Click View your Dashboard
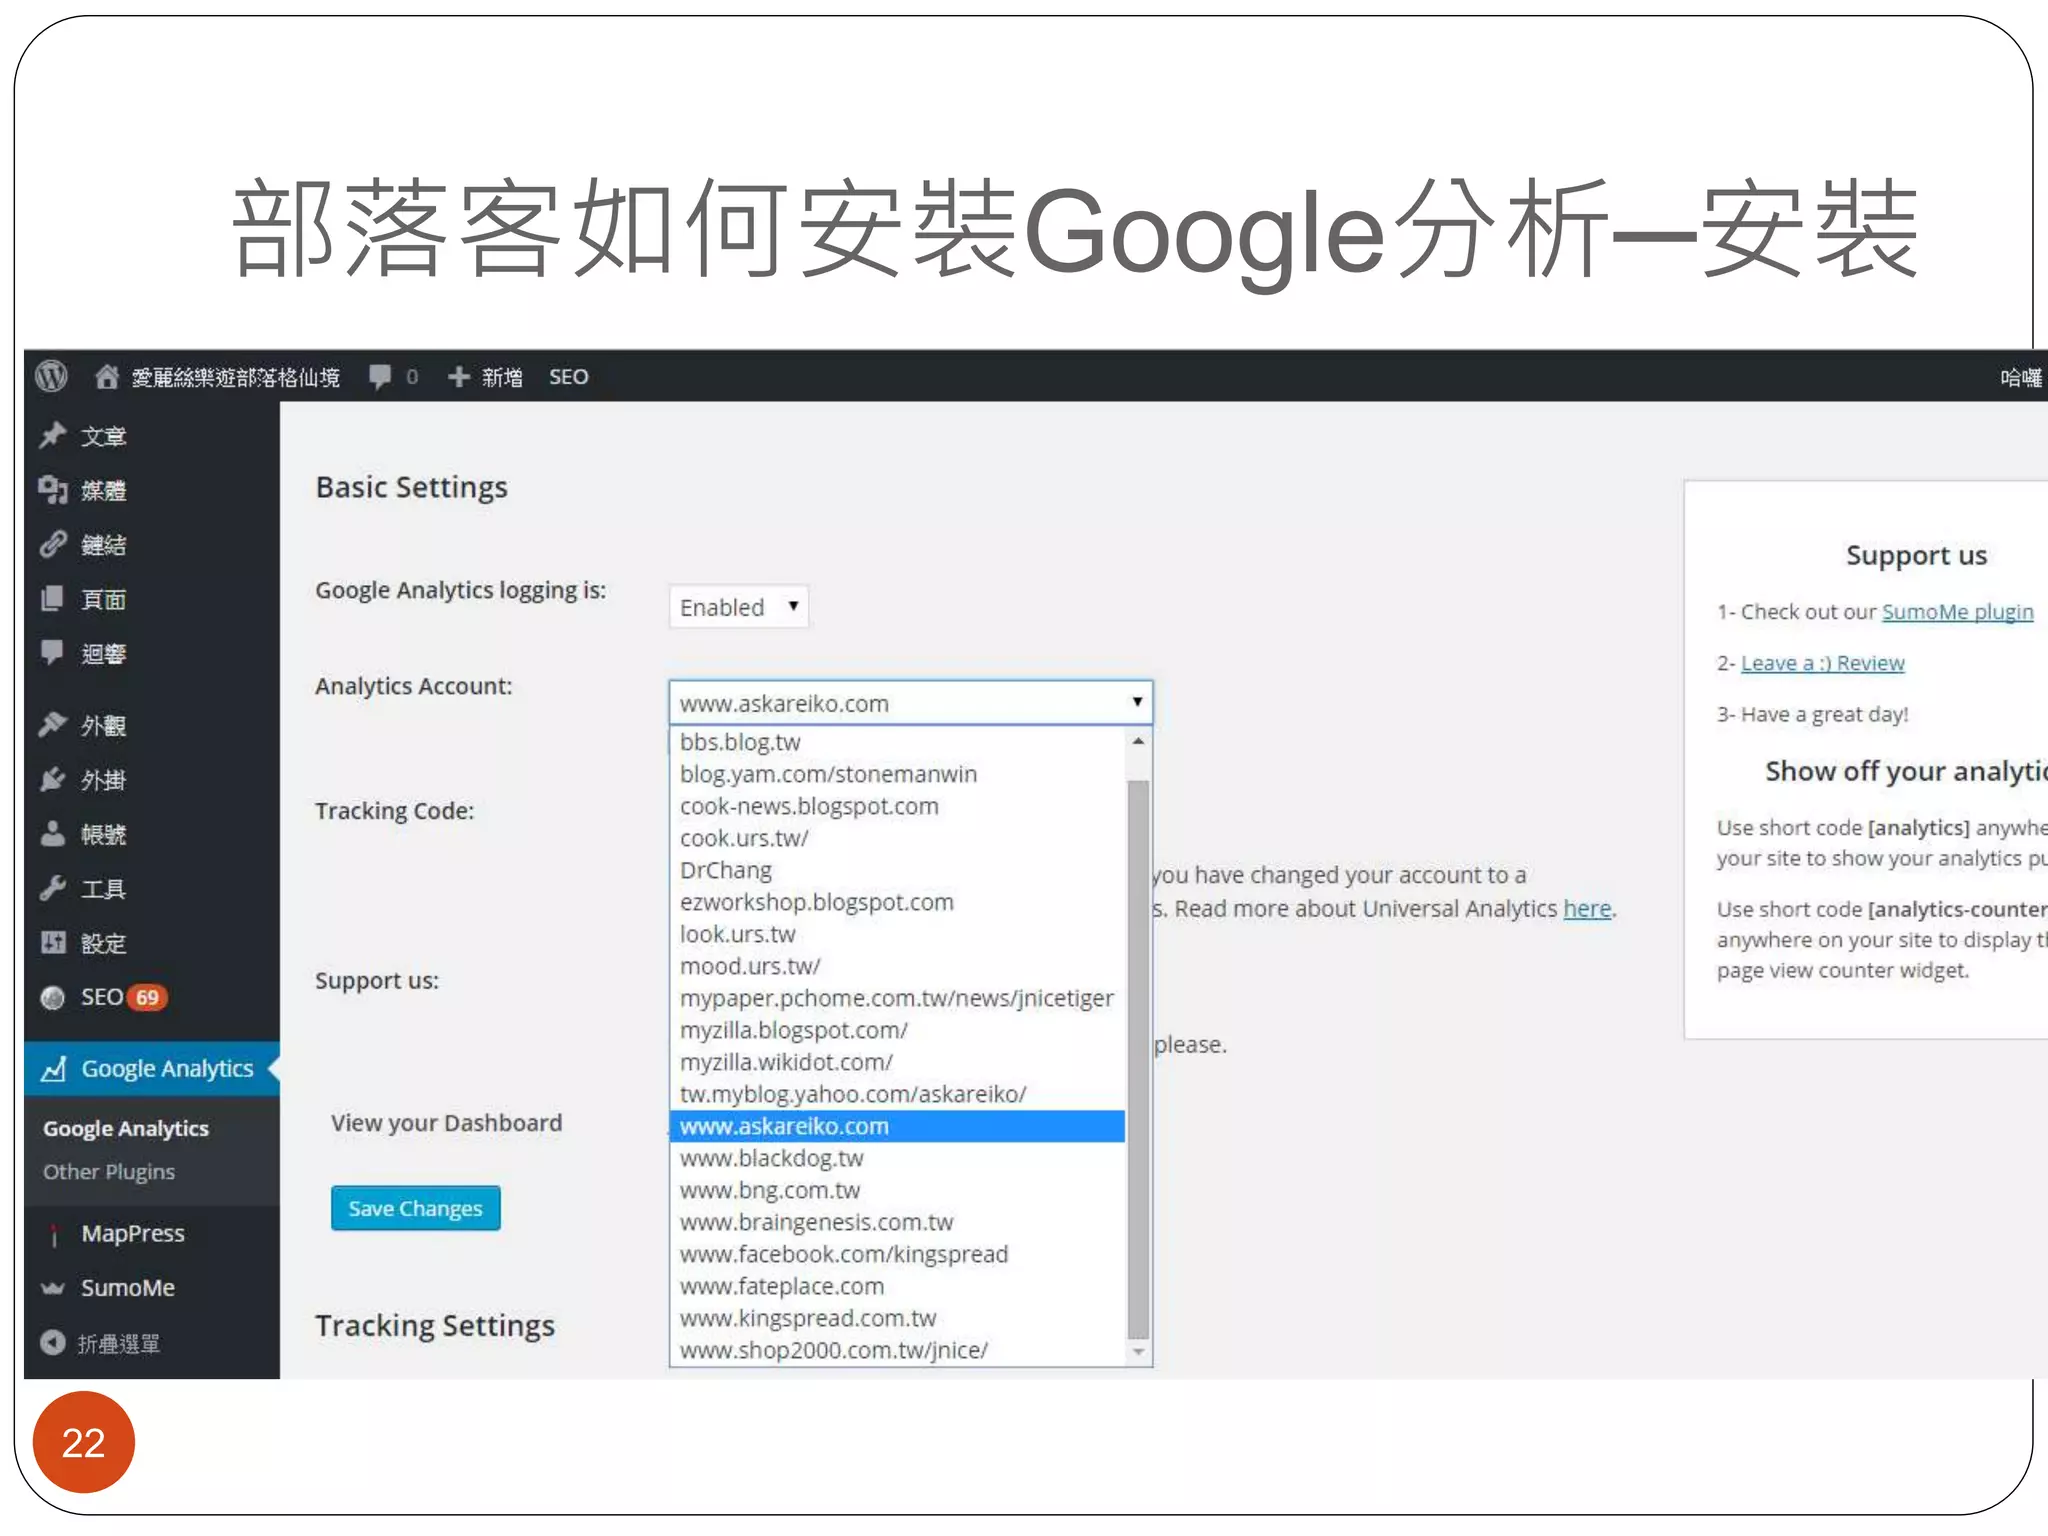The image size is (2048, 1536). tap(446, 1123)
